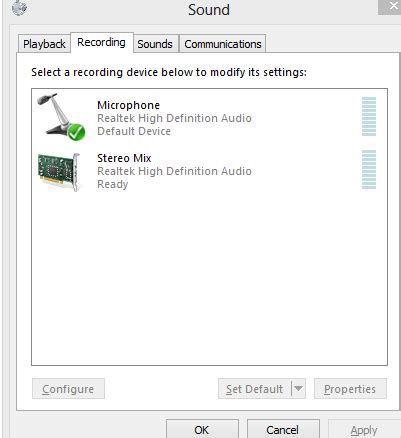This screenshot has width=401, height=438.
Task: Close the Sound dialog window
Action: pos(390,7)
